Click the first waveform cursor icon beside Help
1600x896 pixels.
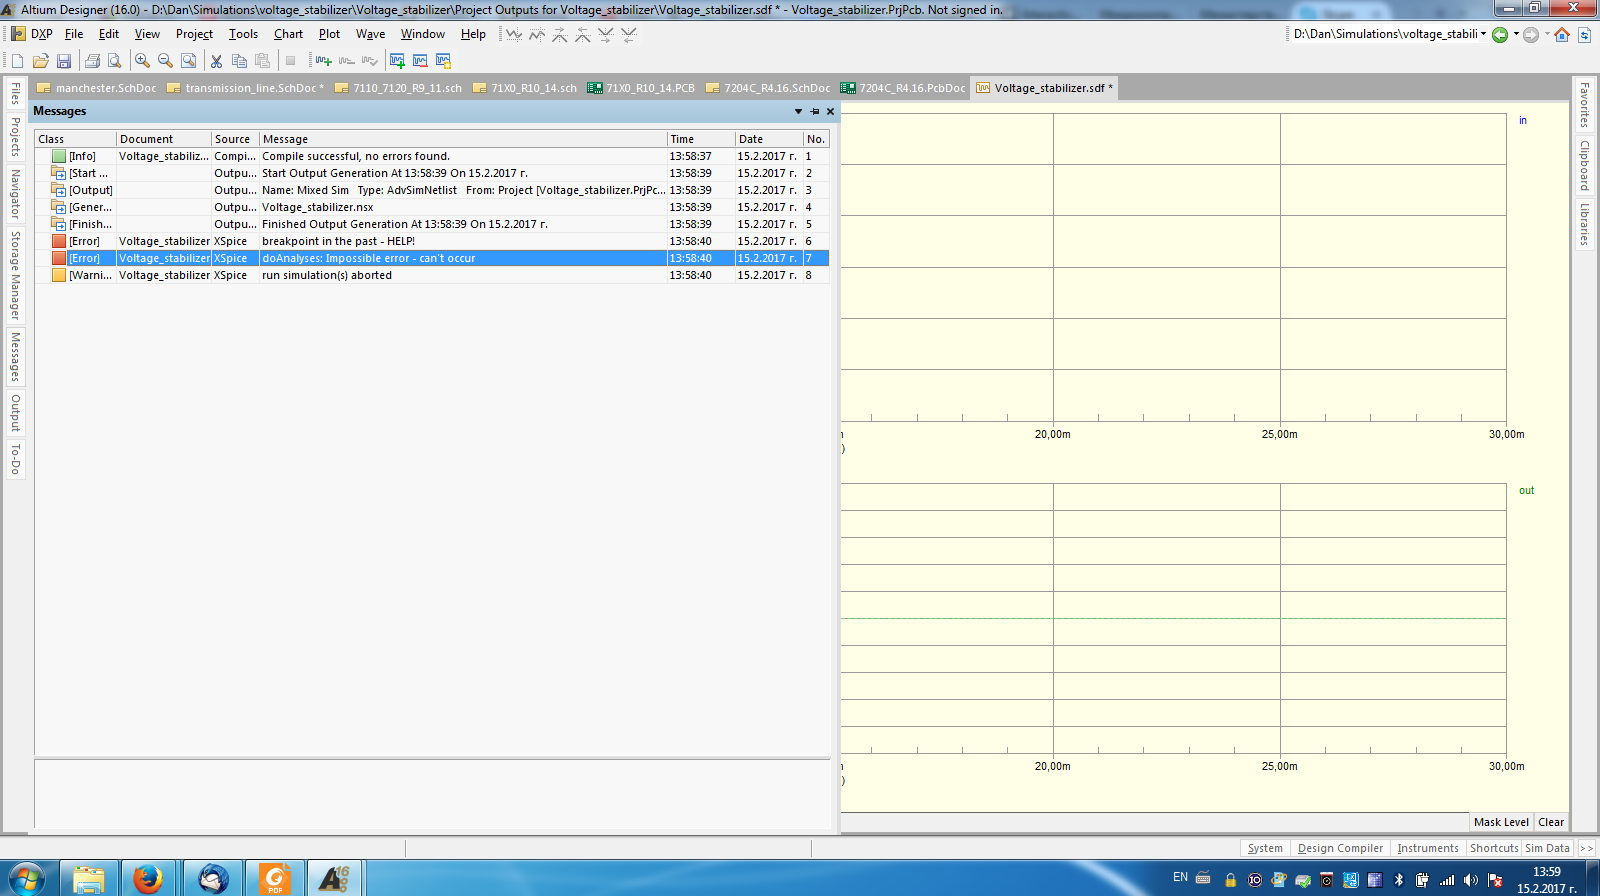click(x=514, y=34)
